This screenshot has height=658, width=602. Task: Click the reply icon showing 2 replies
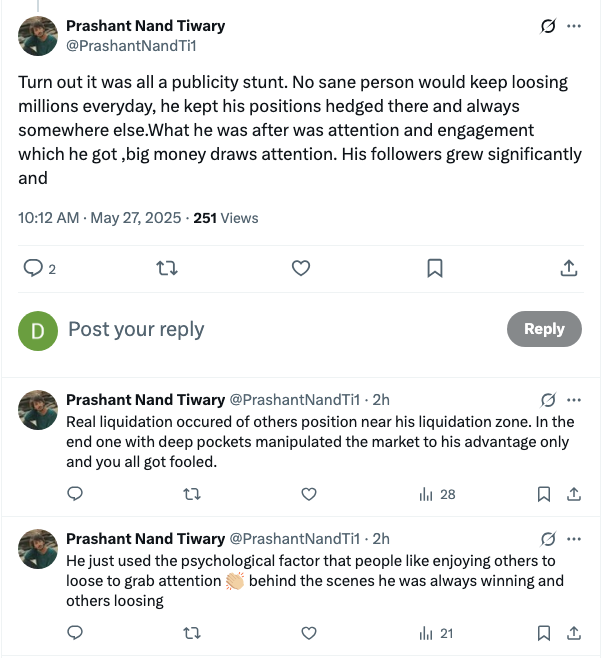33,268
